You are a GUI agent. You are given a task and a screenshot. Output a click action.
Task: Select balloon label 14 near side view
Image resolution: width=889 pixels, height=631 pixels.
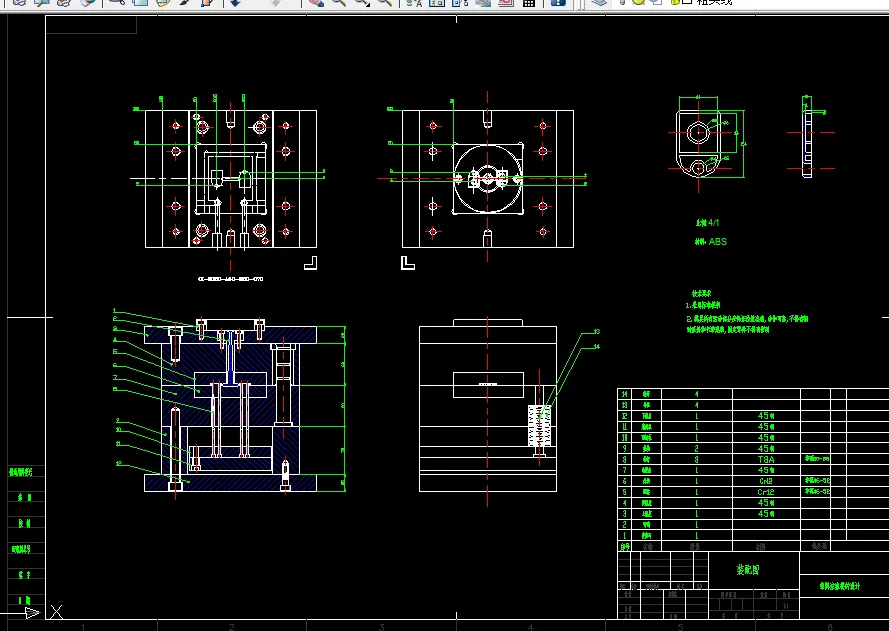pyautogui.click(x=596, y=346)
